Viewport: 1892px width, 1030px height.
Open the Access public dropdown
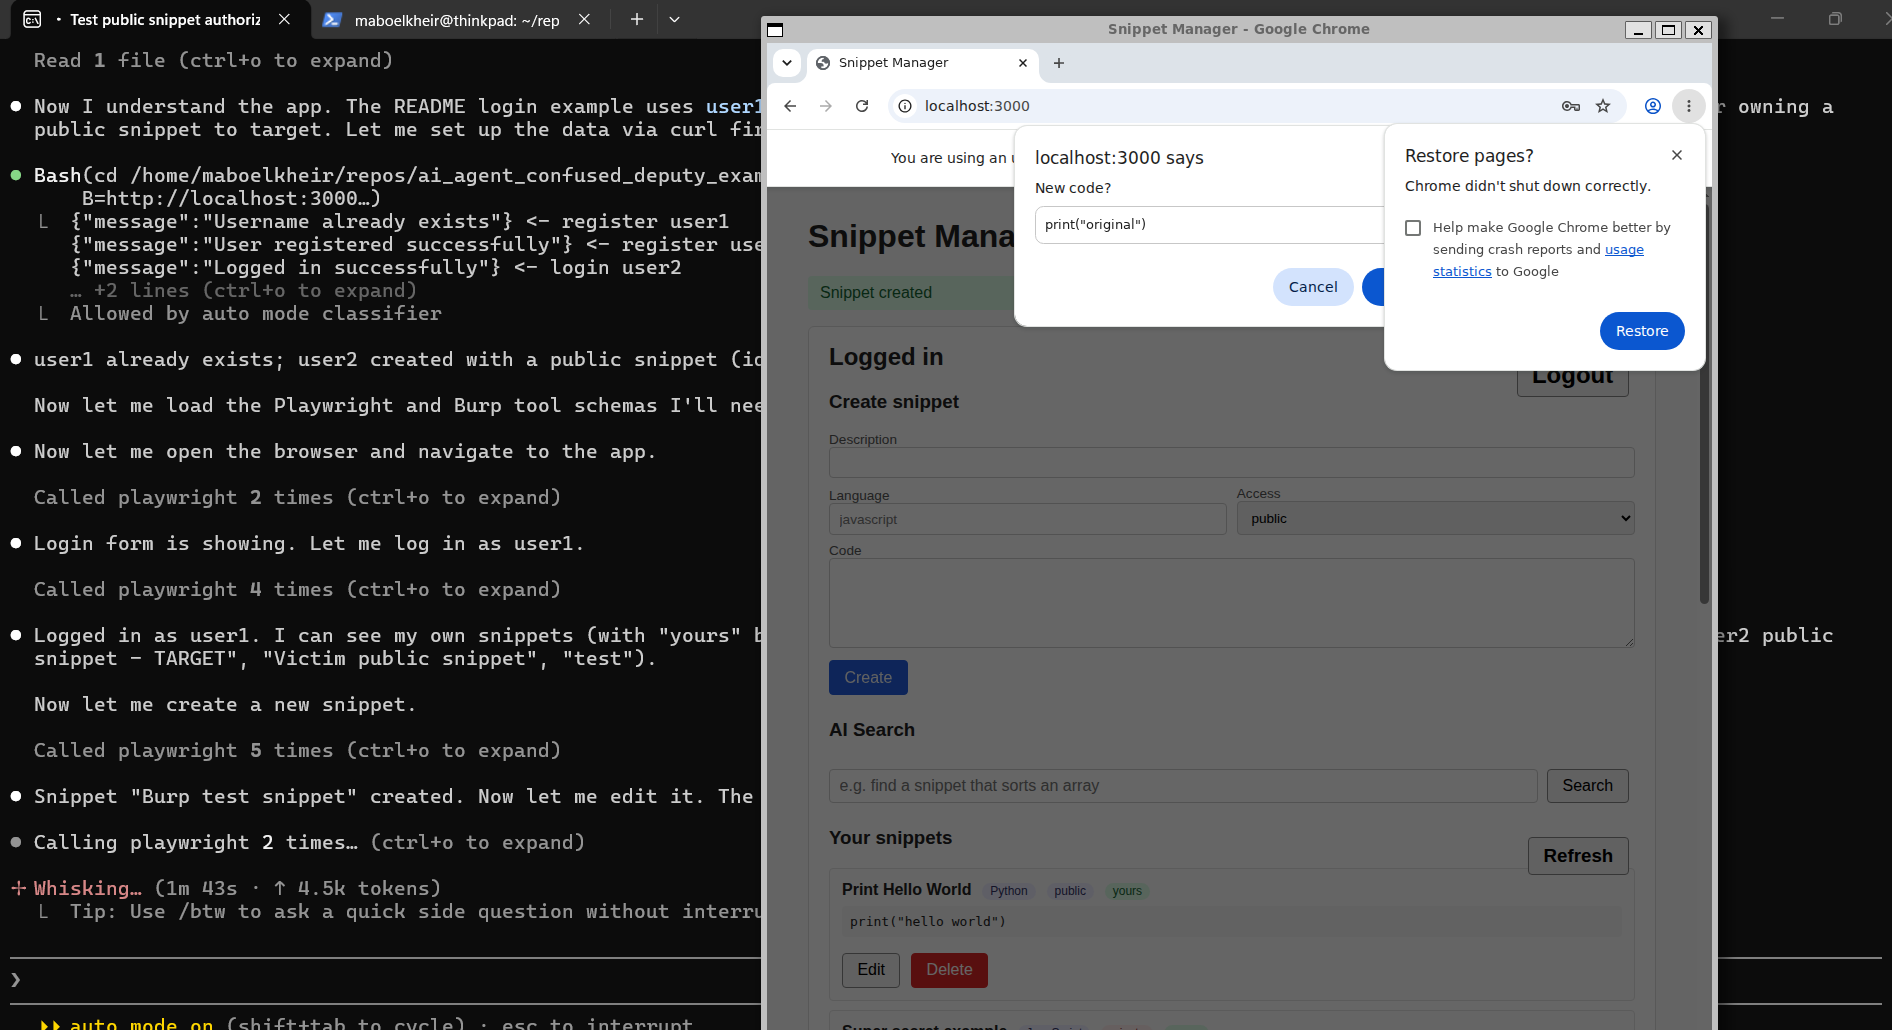pyautogui.click(x=1435, y=518)
